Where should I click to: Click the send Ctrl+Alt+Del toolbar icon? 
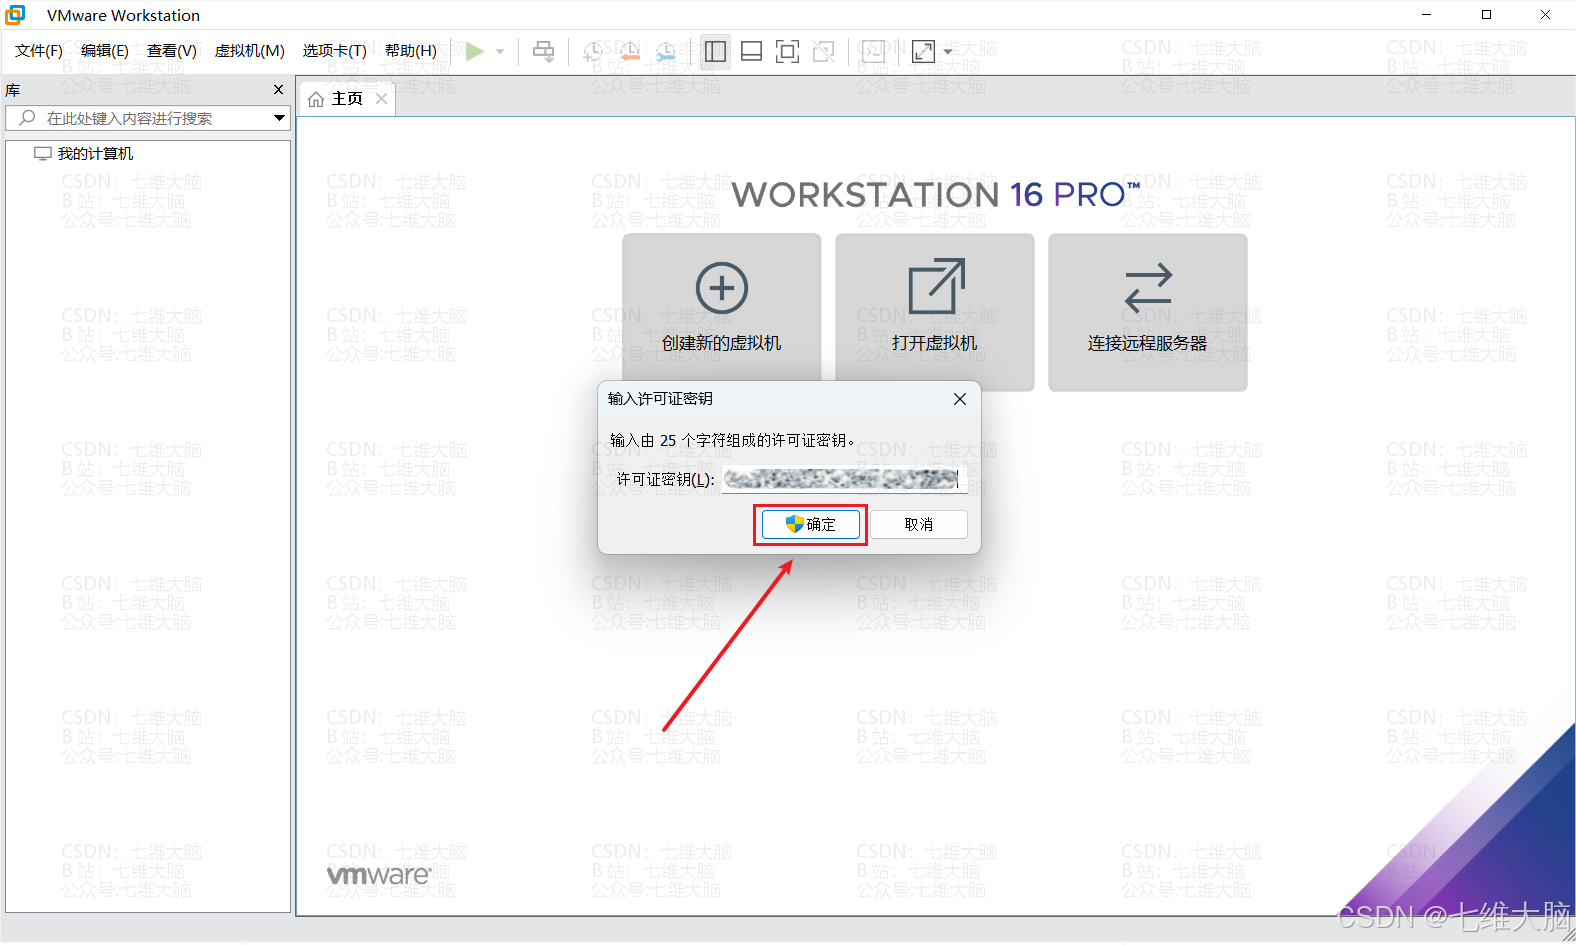[543, 51]
